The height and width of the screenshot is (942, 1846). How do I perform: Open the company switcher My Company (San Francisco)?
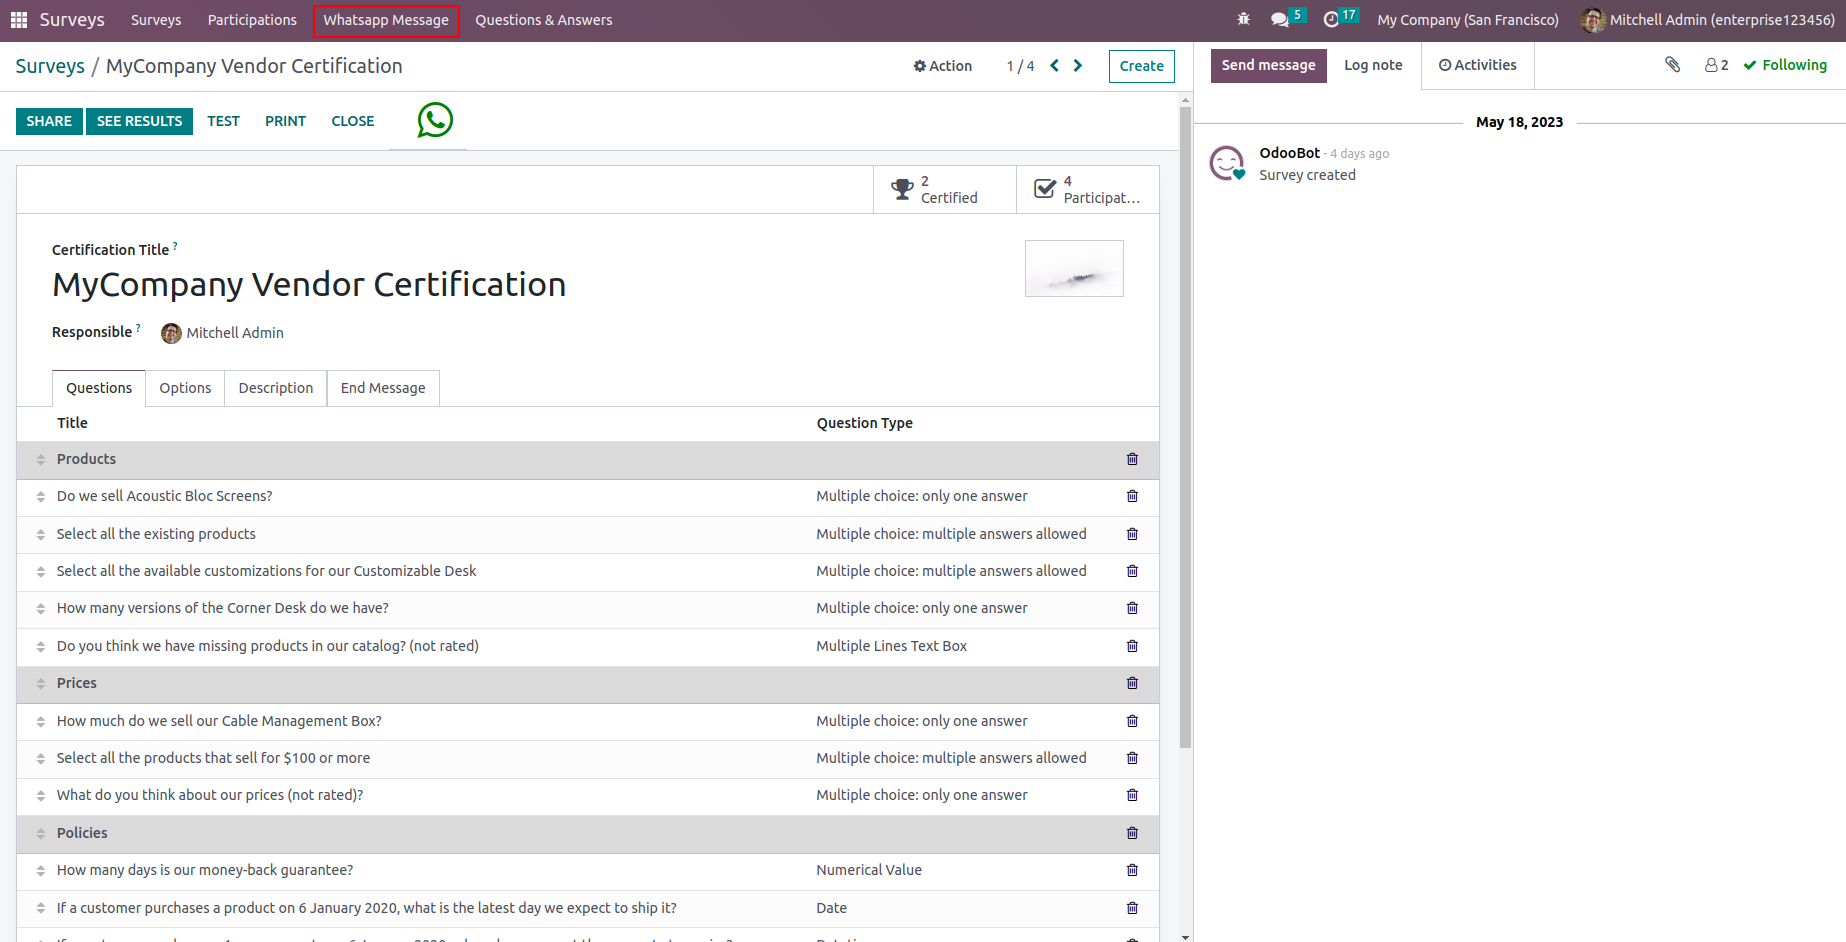click(x=1468, y=20)
